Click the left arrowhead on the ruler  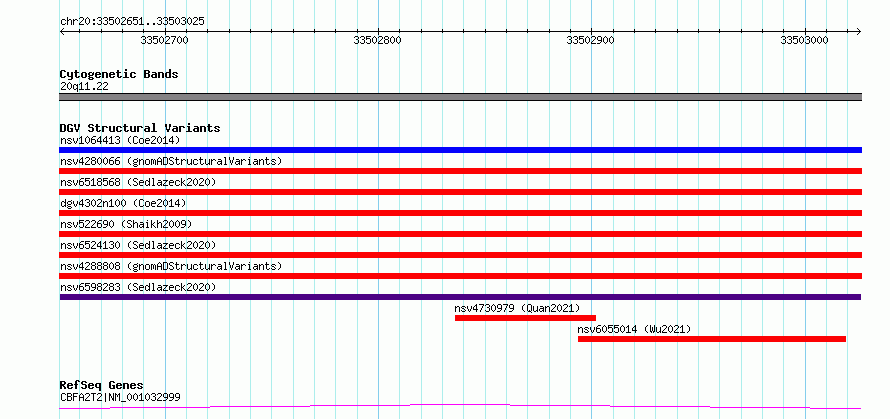62,31
